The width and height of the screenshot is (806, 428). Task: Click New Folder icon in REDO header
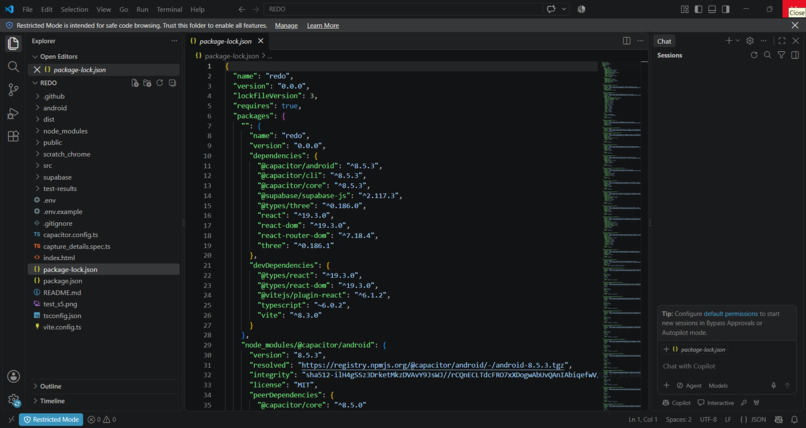pyautogui.click(x=147, y=83)
